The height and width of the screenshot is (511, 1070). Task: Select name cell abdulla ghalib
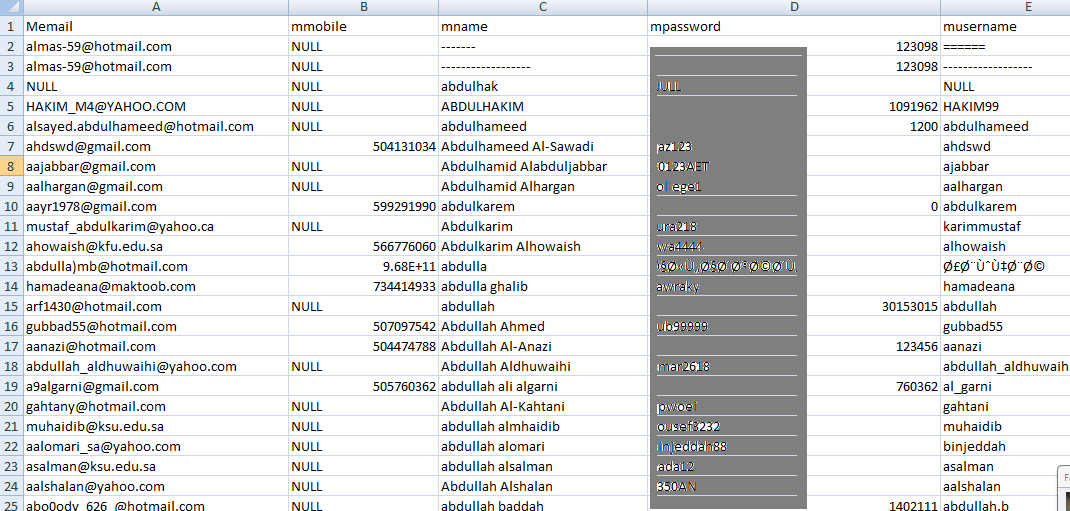(x=543, y=287)
